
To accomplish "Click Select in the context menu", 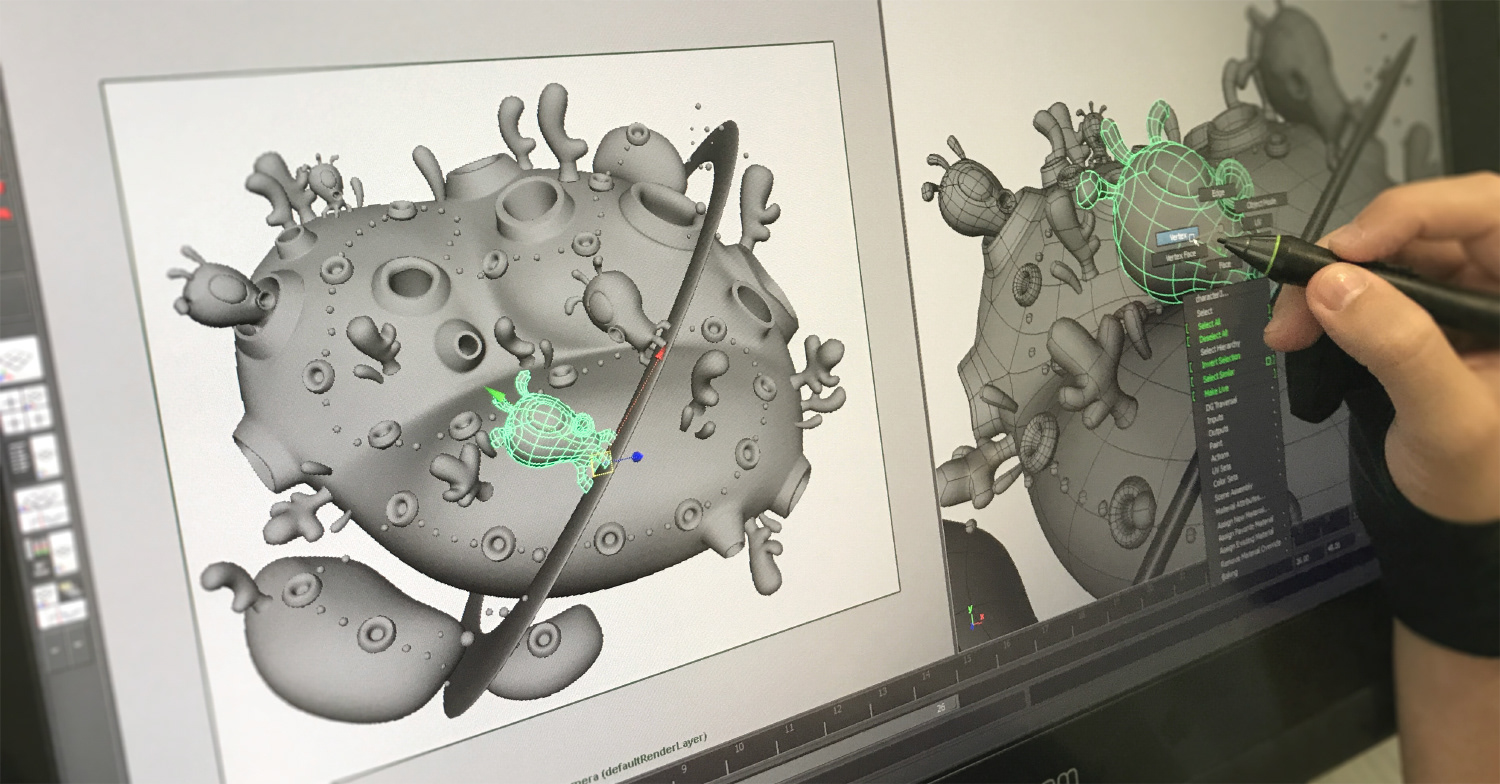I will pyautogui.click(x=1205, y=311).
